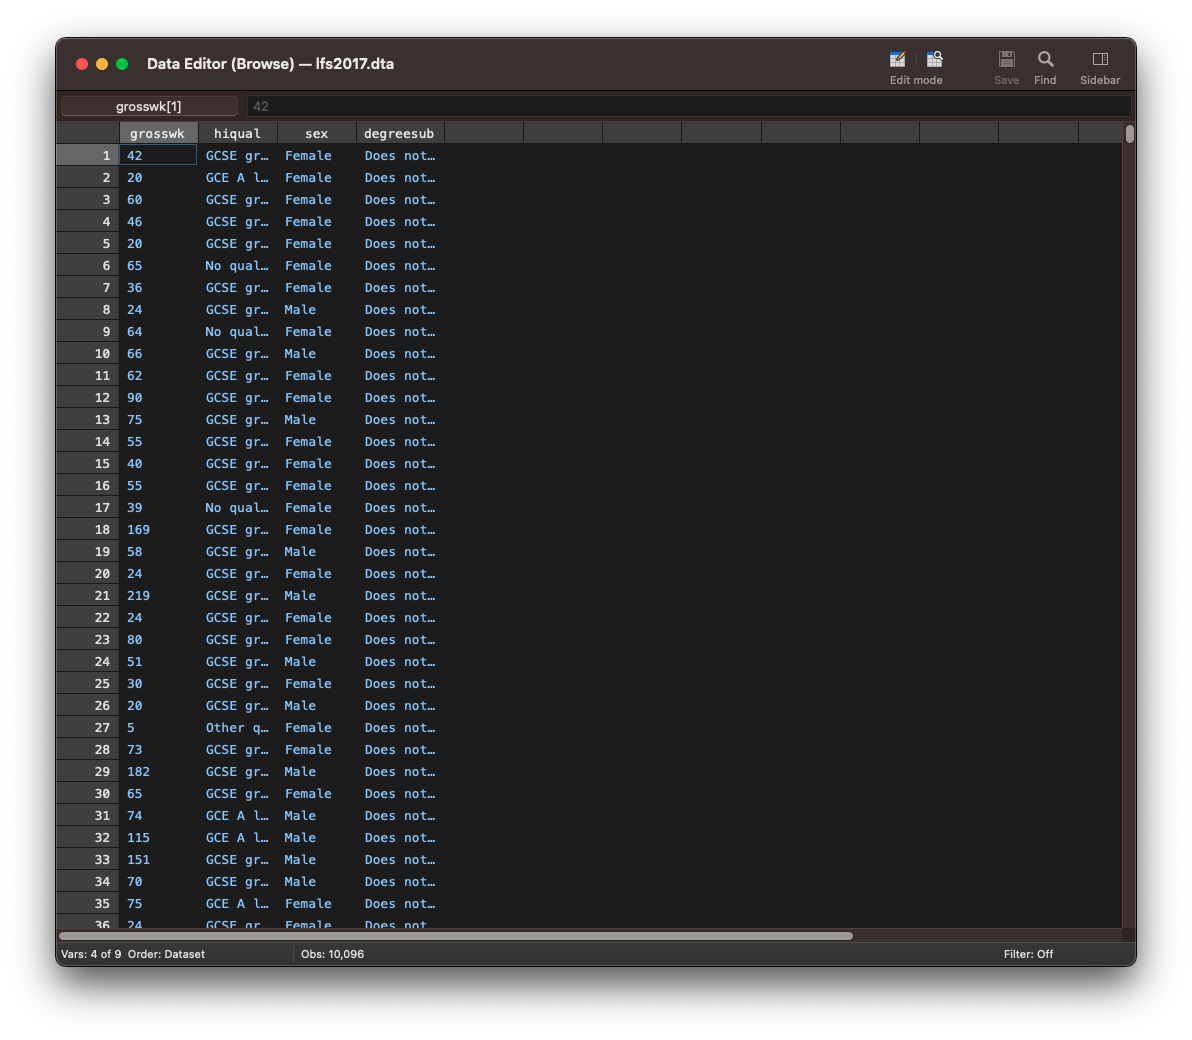Click the 'Filter: Off' status indicator

coord(1028,954)
